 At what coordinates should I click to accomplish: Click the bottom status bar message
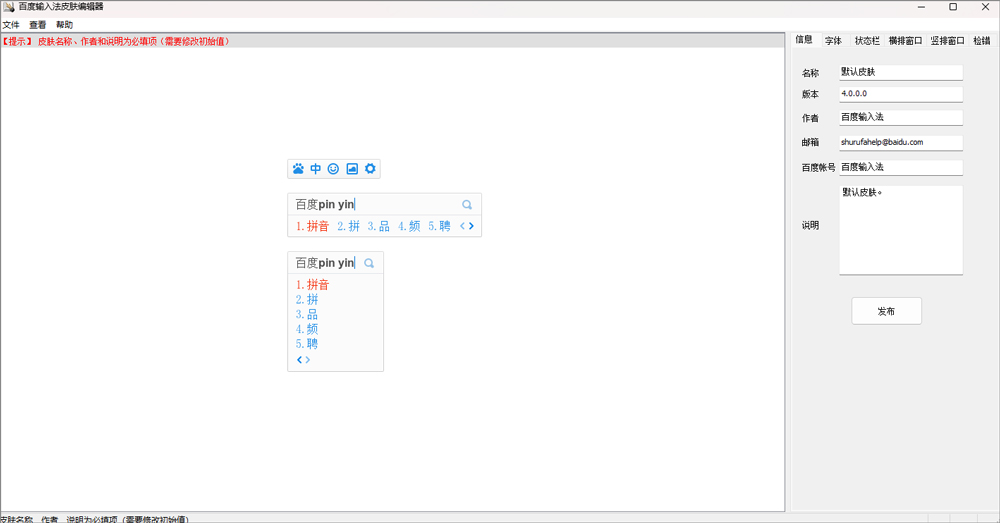pos(94,519)
